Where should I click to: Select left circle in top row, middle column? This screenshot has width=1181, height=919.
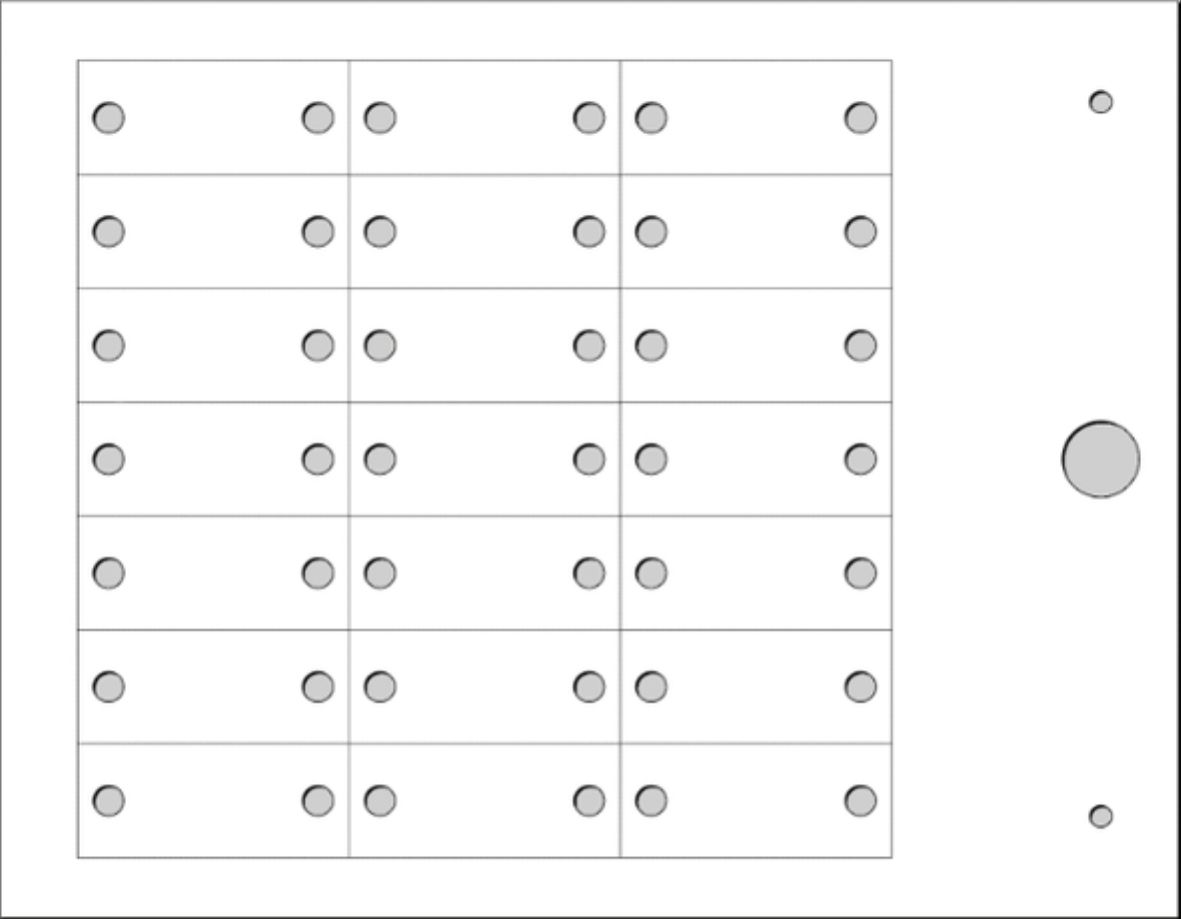380,118
